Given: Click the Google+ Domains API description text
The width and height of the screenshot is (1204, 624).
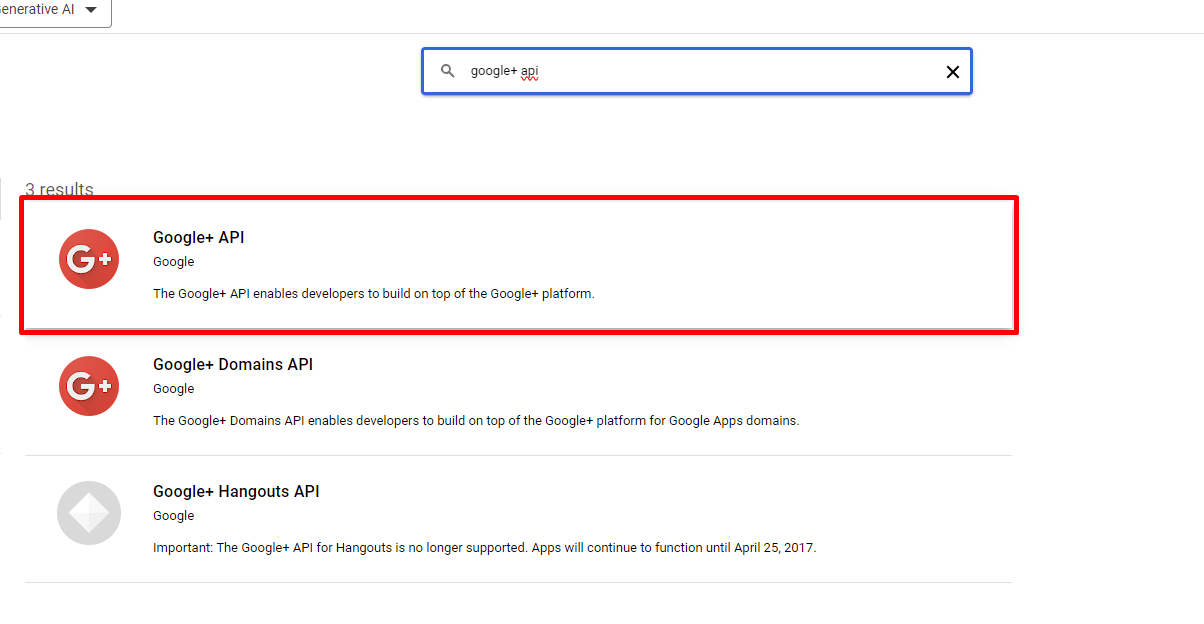Looking at the screenshot, I should pos(476,421).
